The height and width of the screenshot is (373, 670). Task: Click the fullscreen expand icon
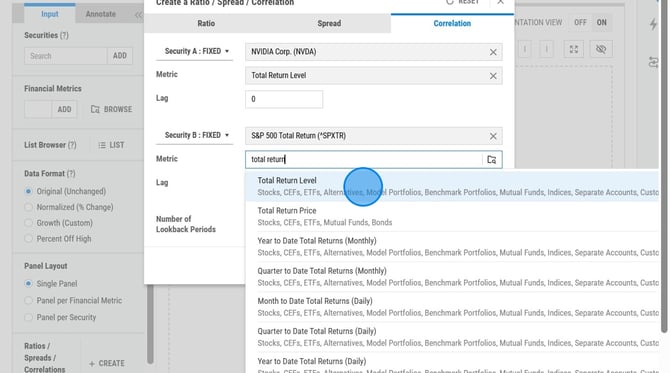tap(573, 49)
